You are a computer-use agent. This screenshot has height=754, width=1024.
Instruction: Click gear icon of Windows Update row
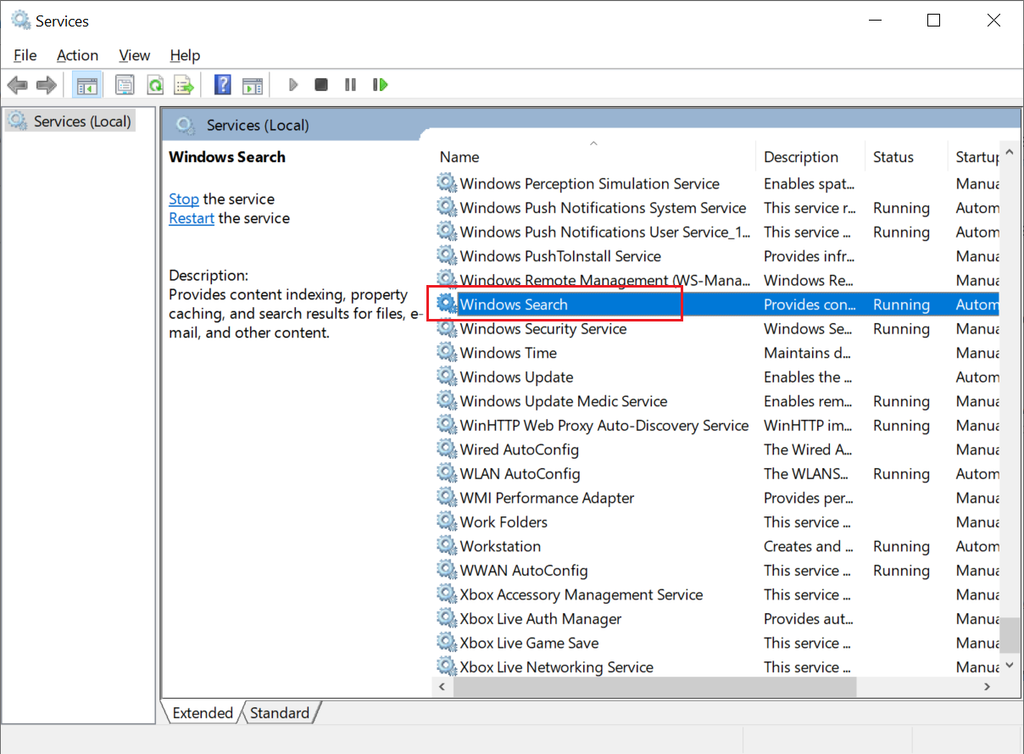(447, 376)
